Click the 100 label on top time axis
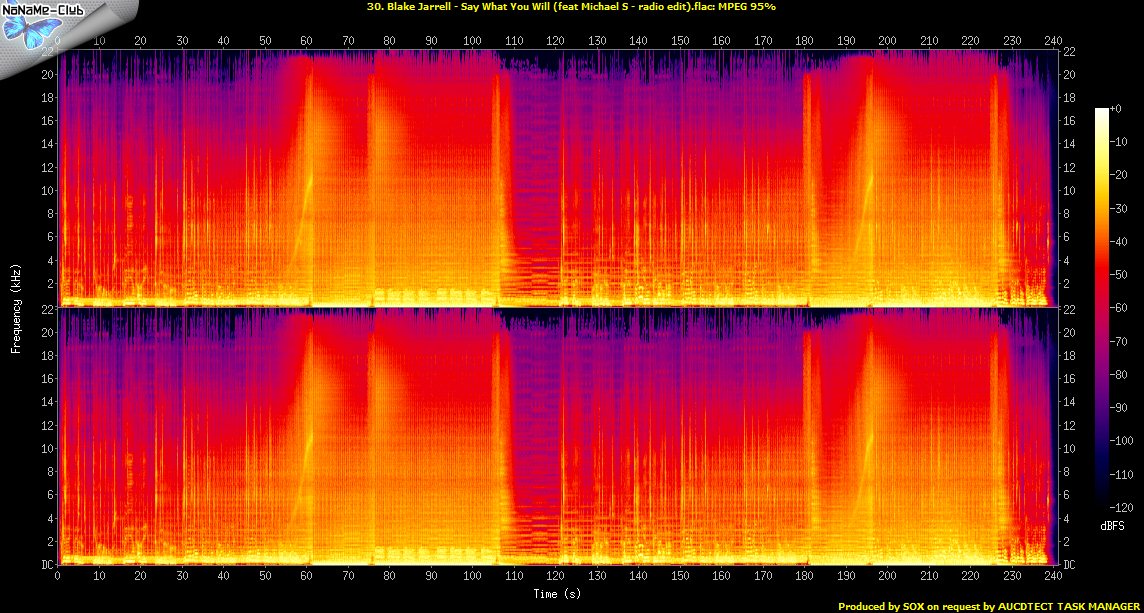Viewport: 1144px width, 613px height. point(471,41)
